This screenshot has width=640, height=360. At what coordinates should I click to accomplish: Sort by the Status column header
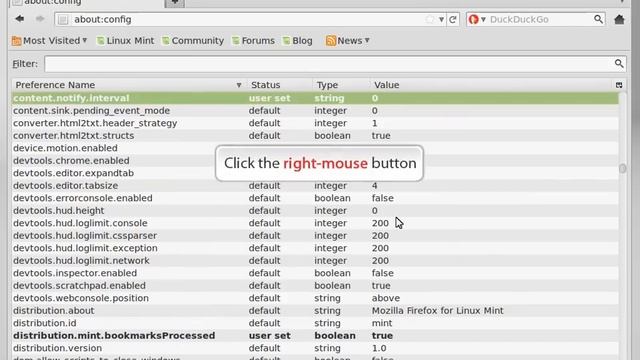(x=279, y=85)
